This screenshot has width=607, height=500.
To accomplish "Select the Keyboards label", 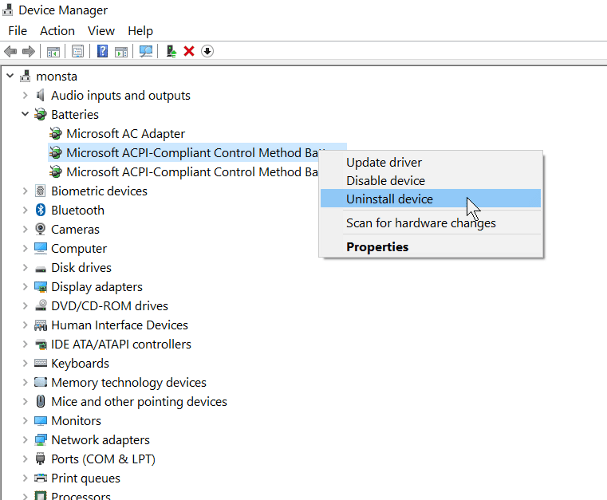I will click(x=80, y=363).
